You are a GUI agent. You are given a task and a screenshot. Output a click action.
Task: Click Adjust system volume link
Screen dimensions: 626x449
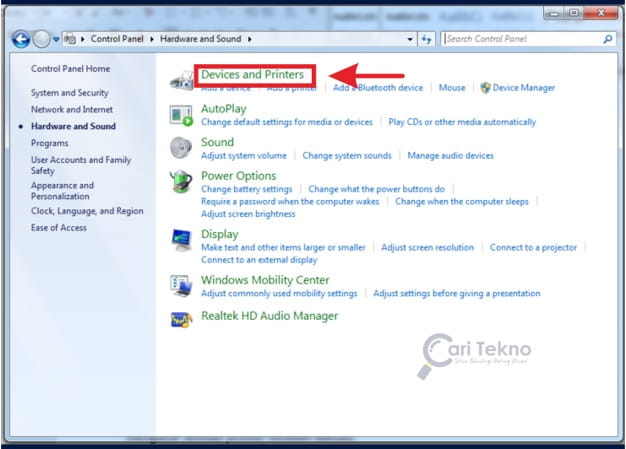click(244, 156)
